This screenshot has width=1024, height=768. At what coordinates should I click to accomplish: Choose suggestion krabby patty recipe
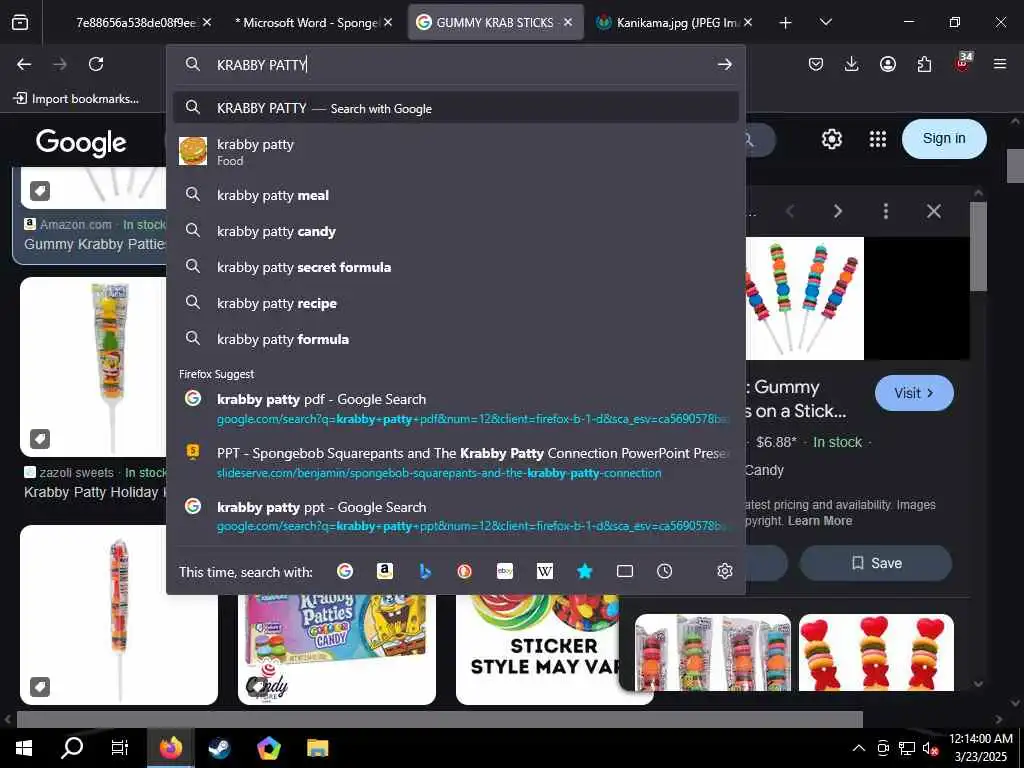pyautogui.click(x=456, y=302)
